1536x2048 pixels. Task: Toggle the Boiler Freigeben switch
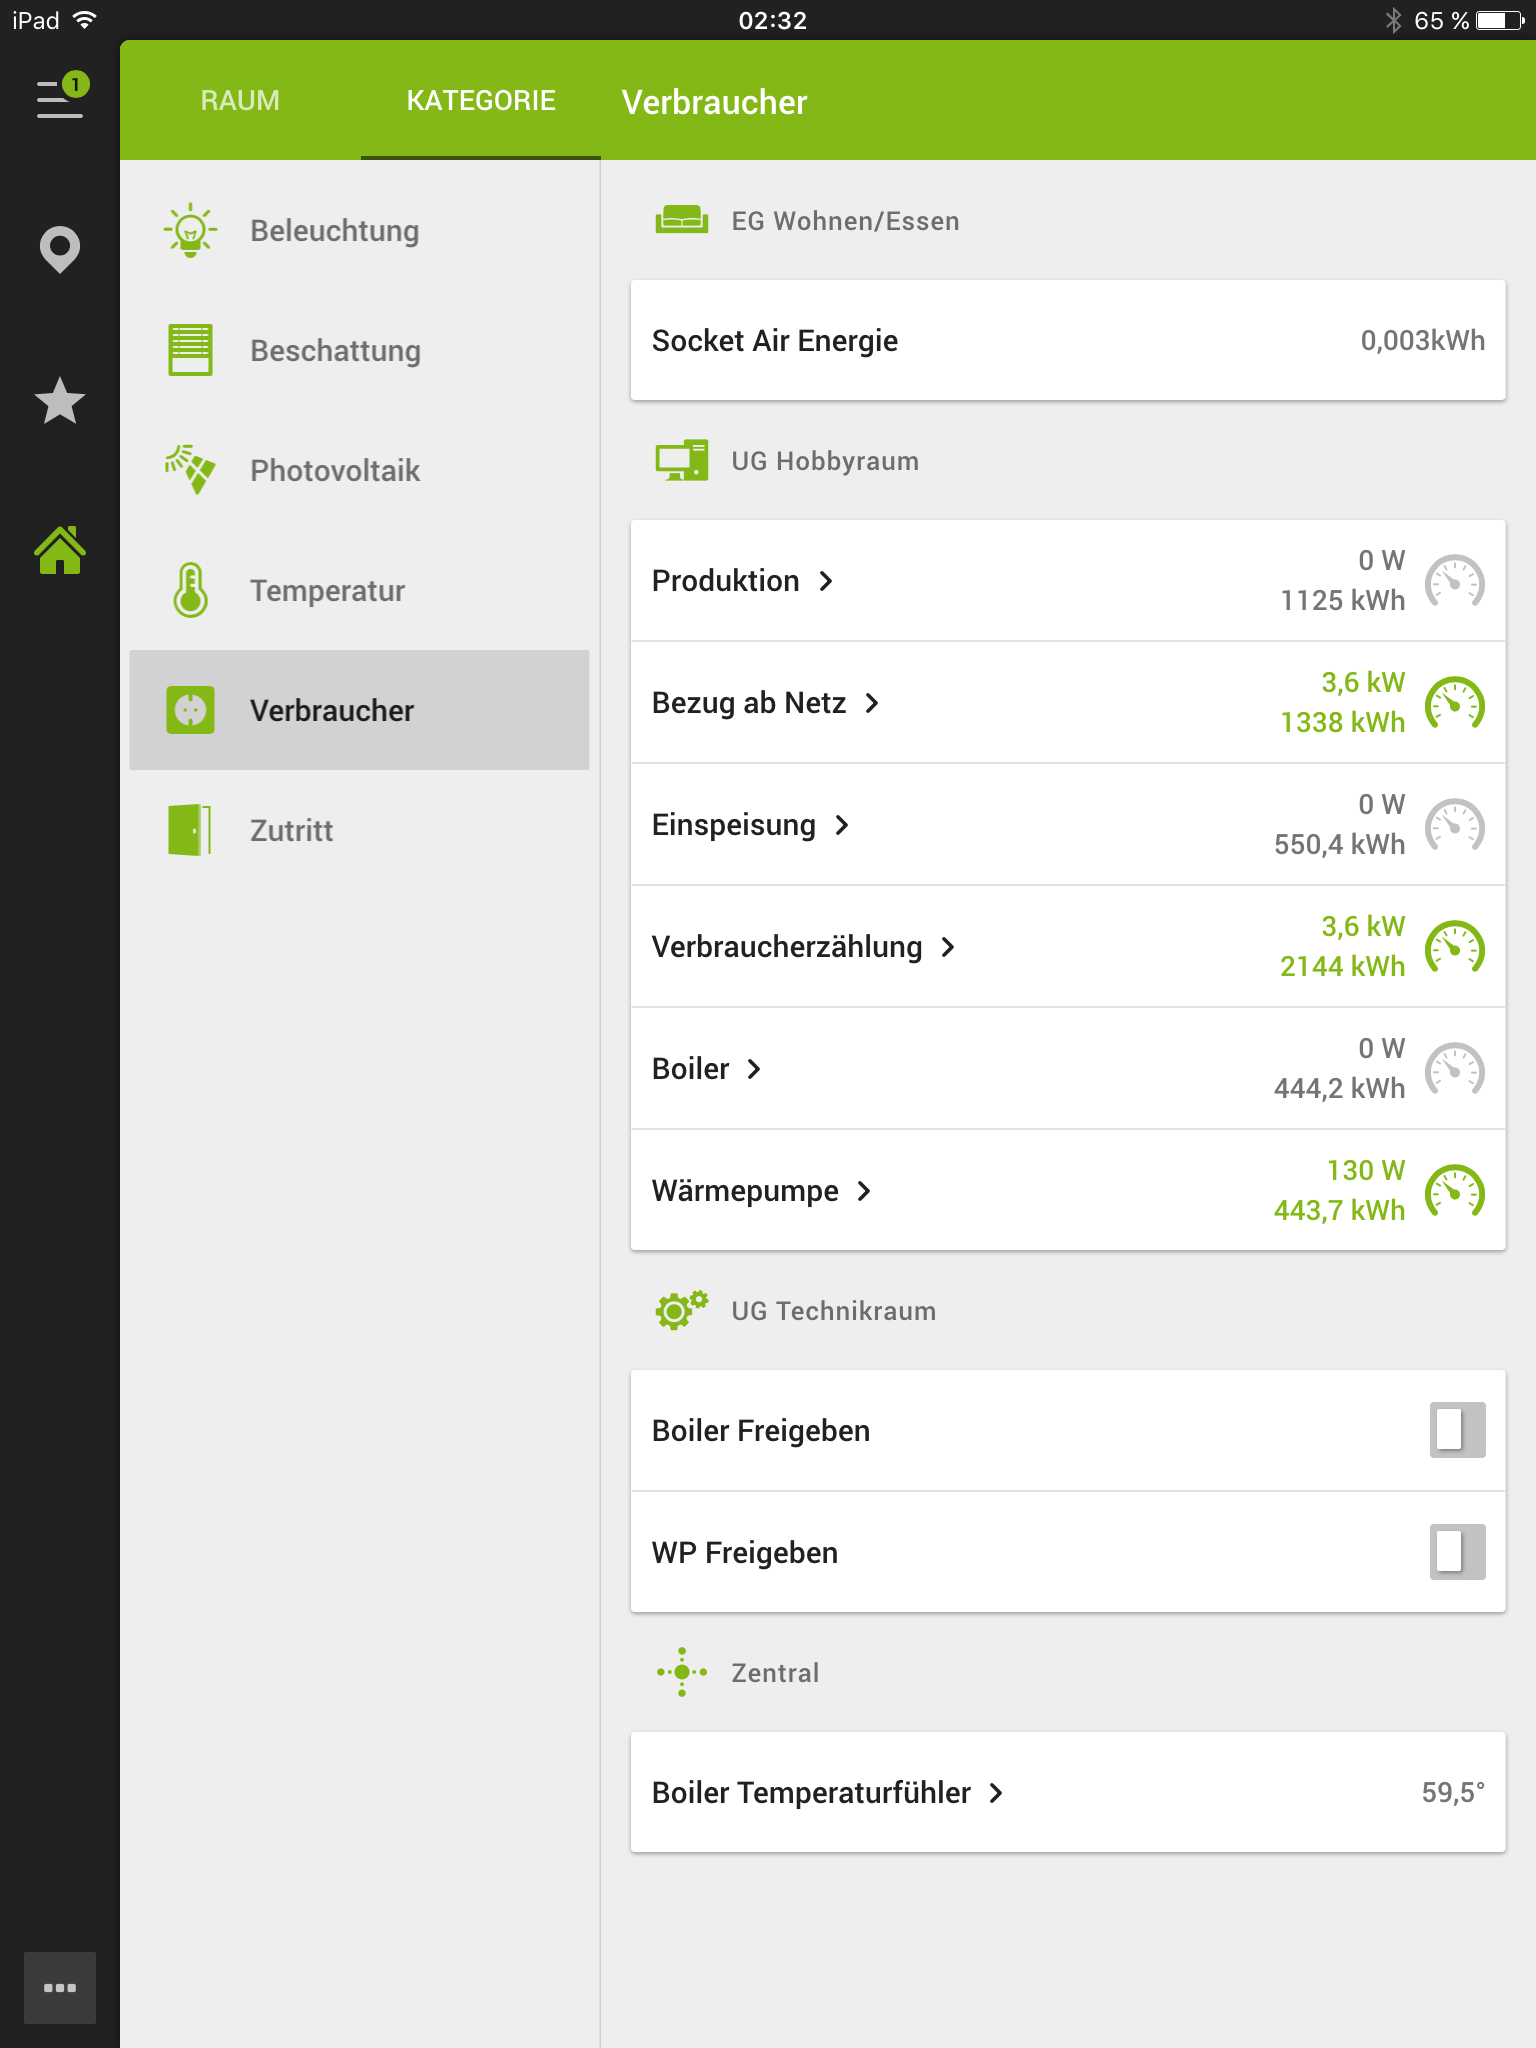coord(1456,1430)
